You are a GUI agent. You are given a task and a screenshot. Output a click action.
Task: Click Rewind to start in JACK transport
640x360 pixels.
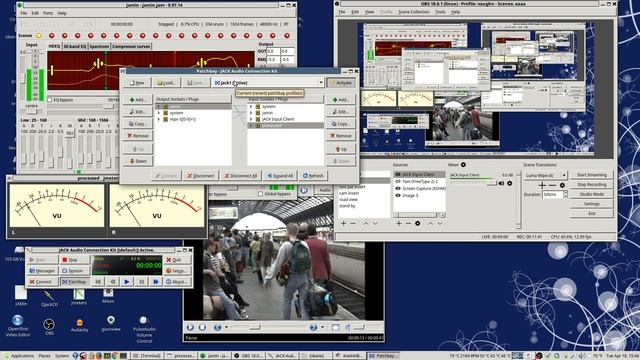98,282
